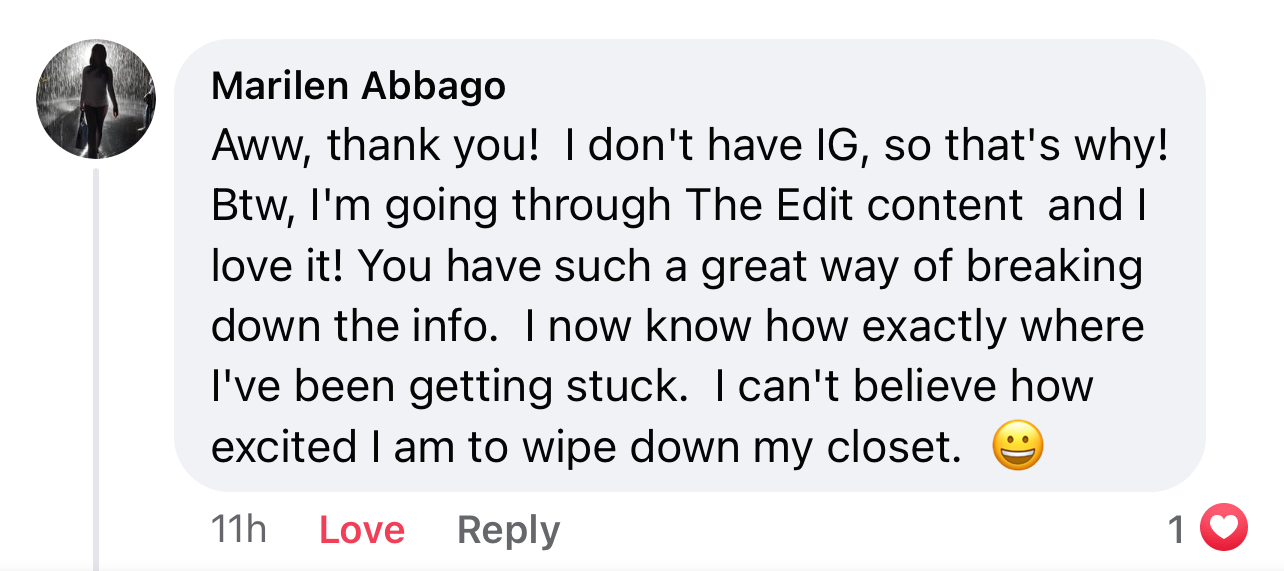Image resolution: width=1284 pixels, height=571 pixels.
Task: Open Marilen Abbago's profile name link
Action: click(358, 88)
